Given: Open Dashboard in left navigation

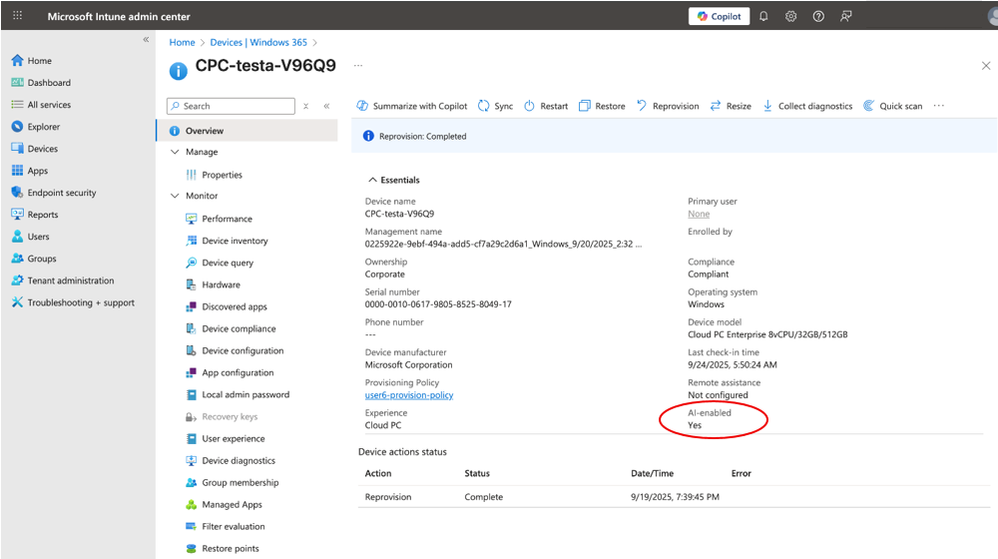Looking at the screenshot, I should (x=41, y=83).
